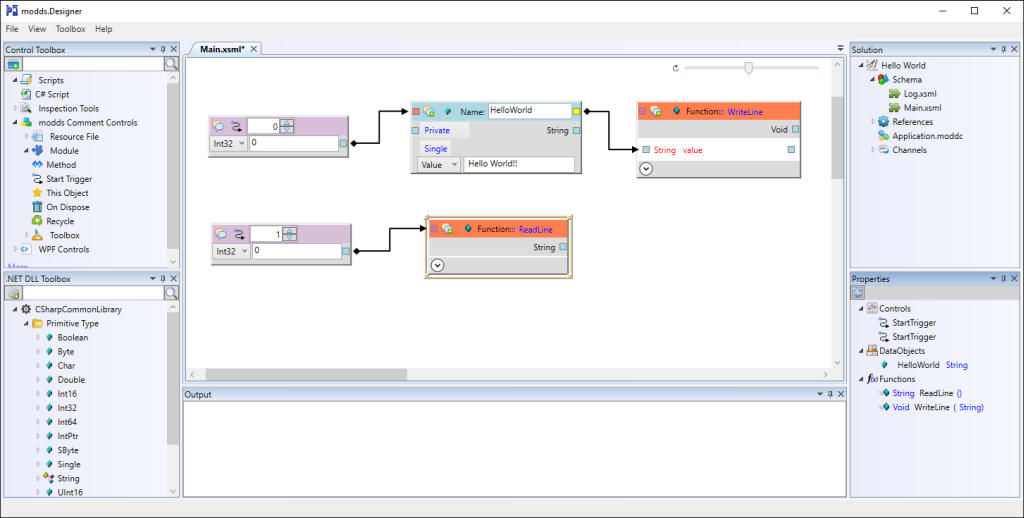Choose the On Dispose trash icon

pyautogui.click(x=37, y=207)
